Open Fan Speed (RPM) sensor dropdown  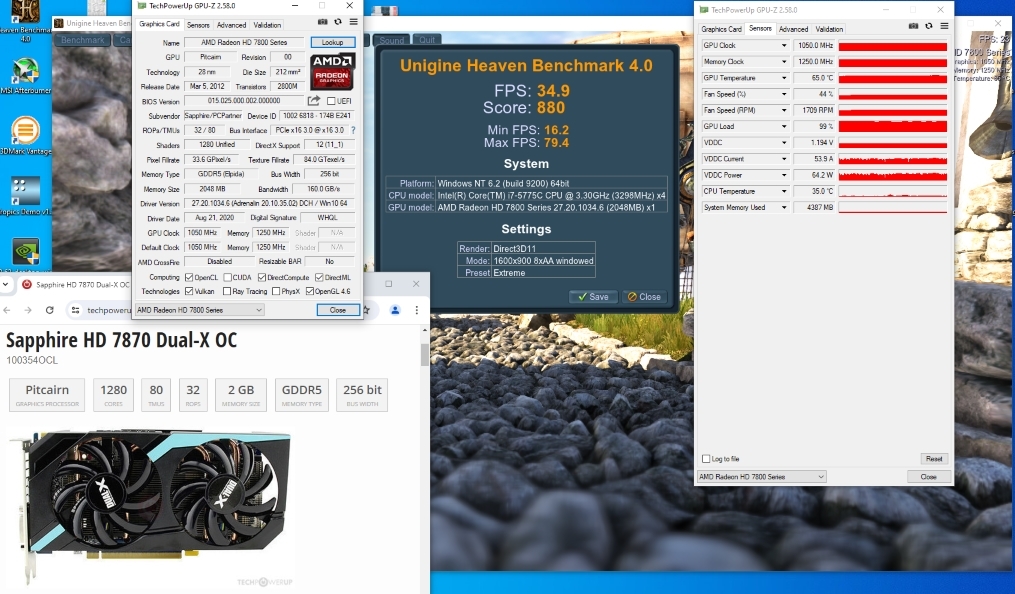tap(784, 110)
